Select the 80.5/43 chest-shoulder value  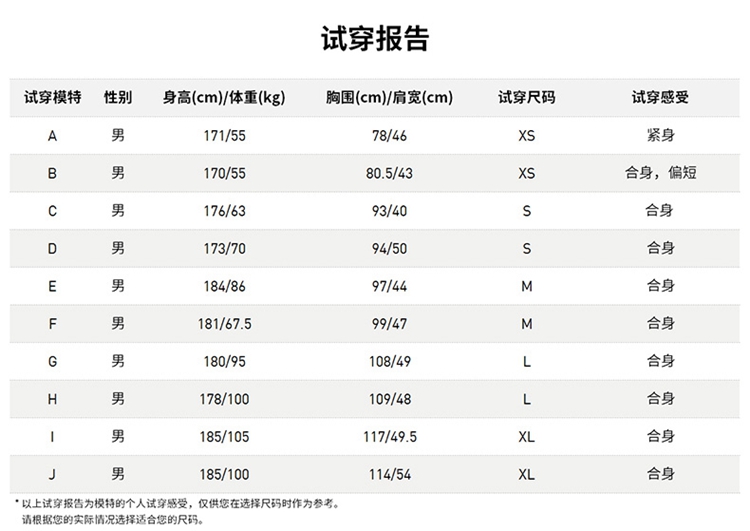pyautogui.click(x=389, y=173)
